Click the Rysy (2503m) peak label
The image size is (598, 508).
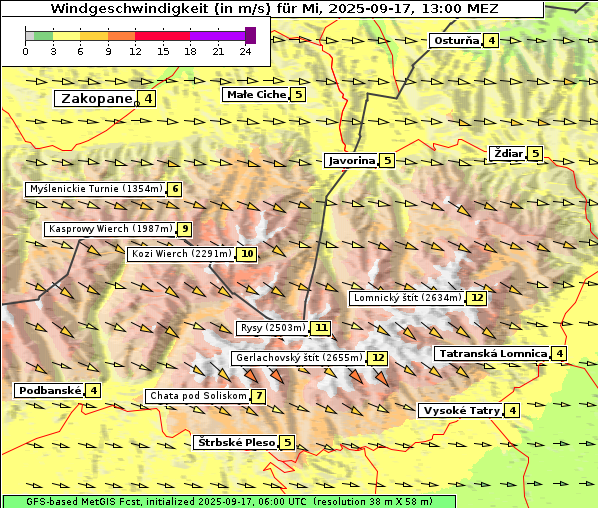pyautogui.click(x=272, y=328)
